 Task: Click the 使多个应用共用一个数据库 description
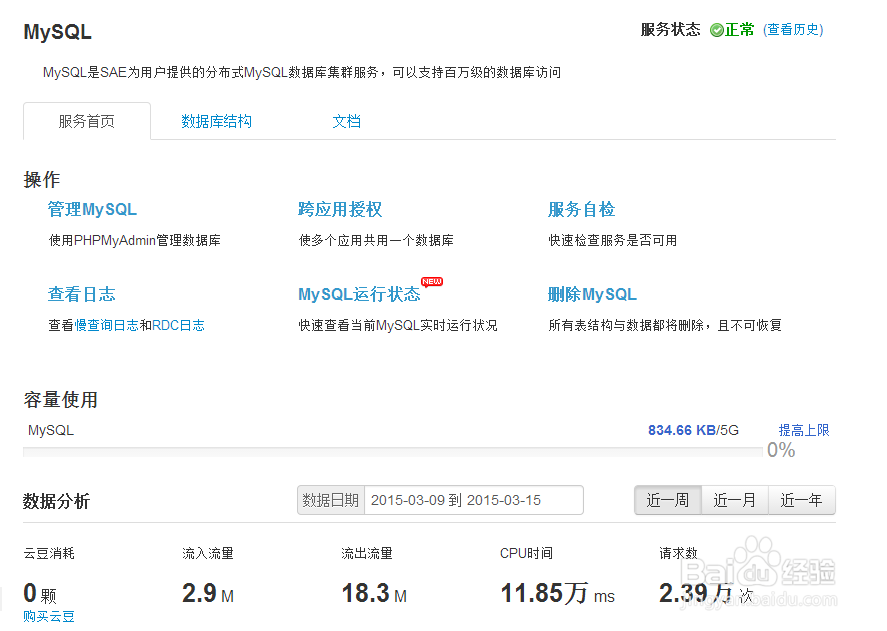(x=376, y=241)
